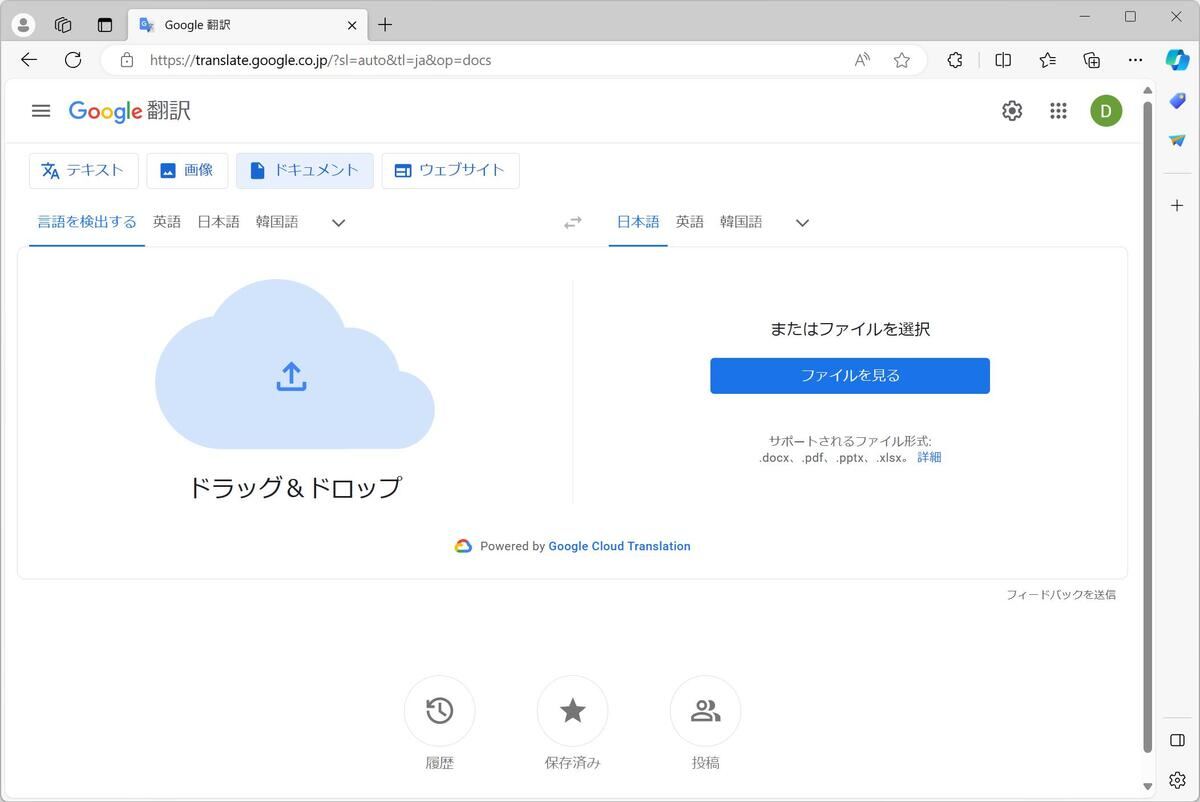Open browser profile icon
The width and height of the screenshot is (1200, 802).
(22, 25)
